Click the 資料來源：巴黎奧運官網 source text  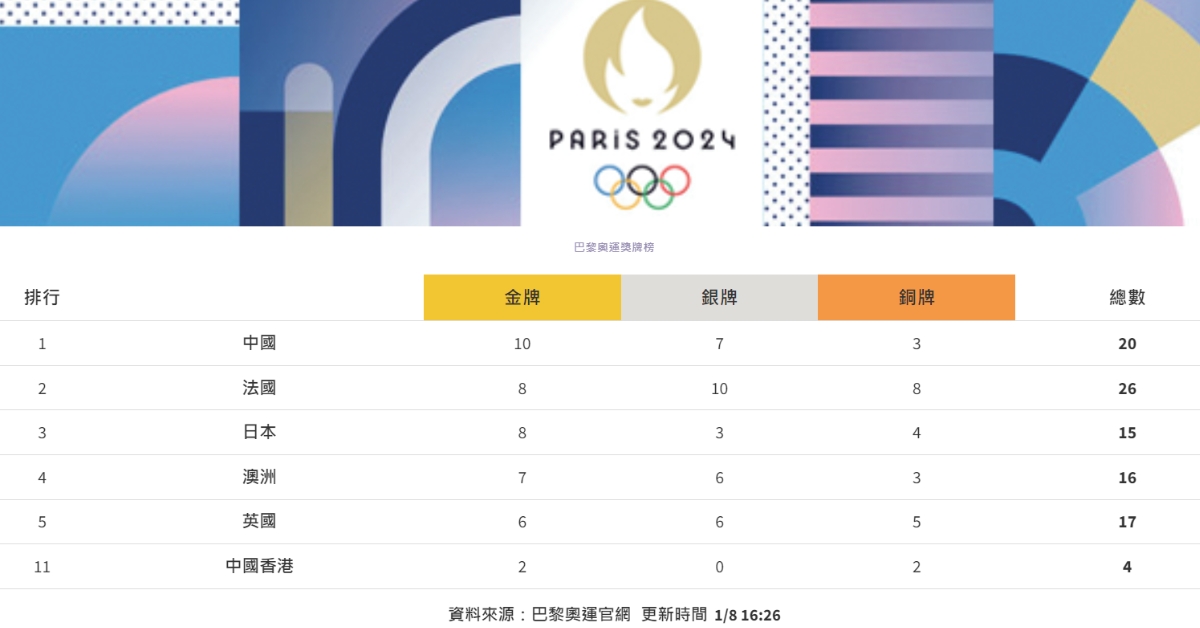539,614
